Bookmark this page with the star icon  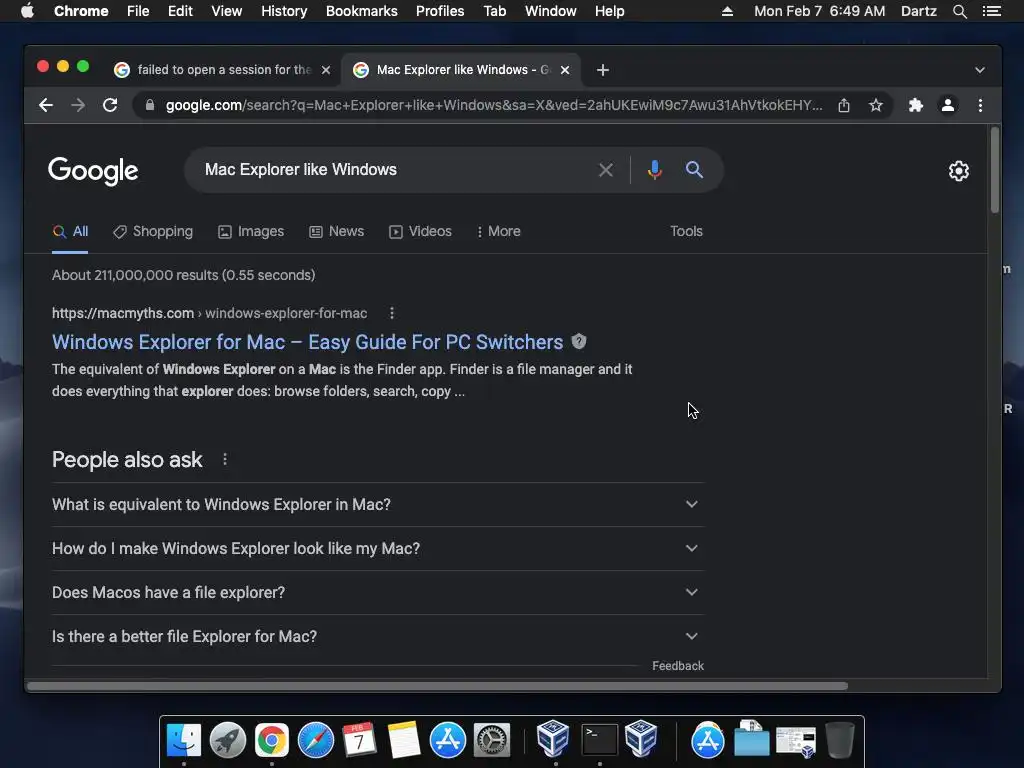click(876, 105)
